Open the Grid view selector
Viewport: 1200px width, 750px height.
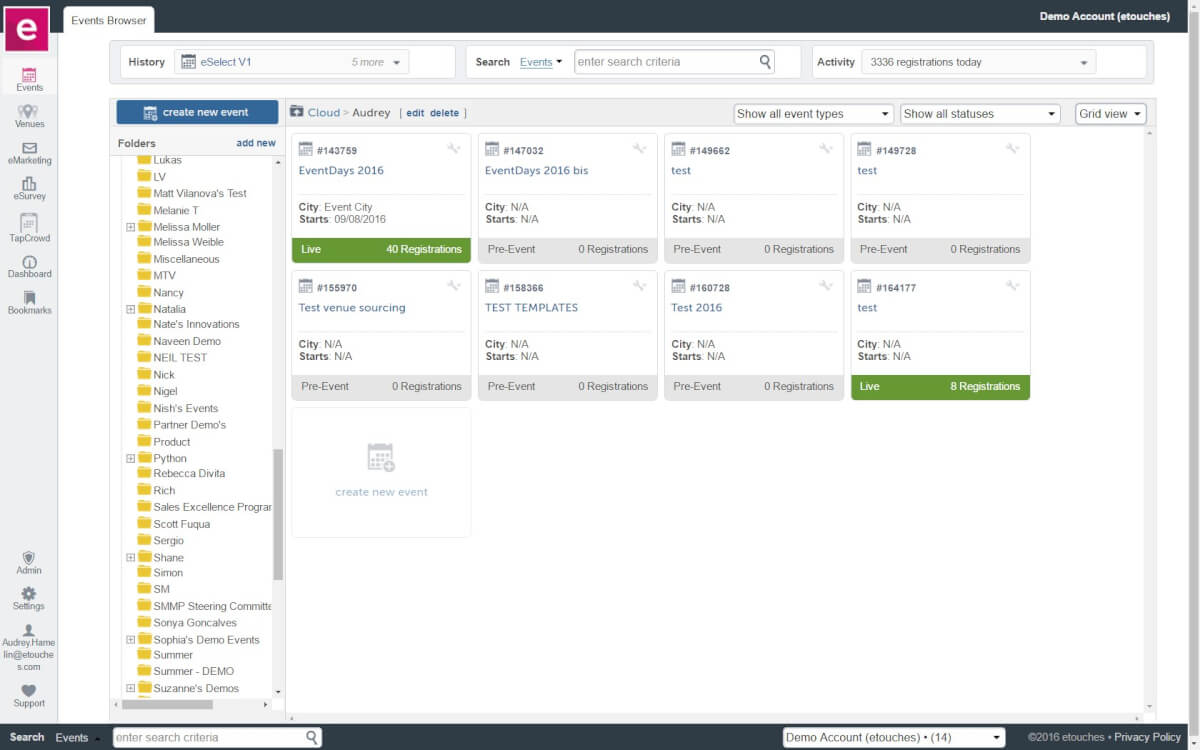[1109, 113]
